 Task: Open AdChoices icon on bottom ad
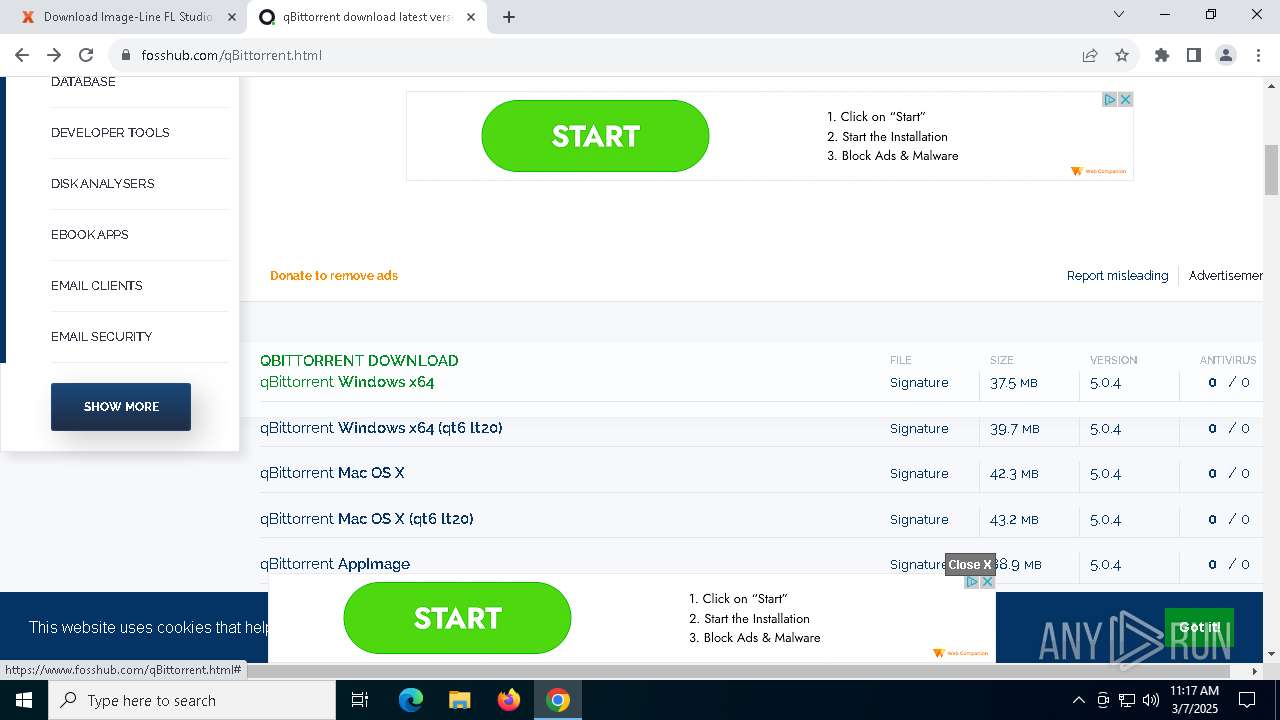pyautogui.click(x=972, y=581)
